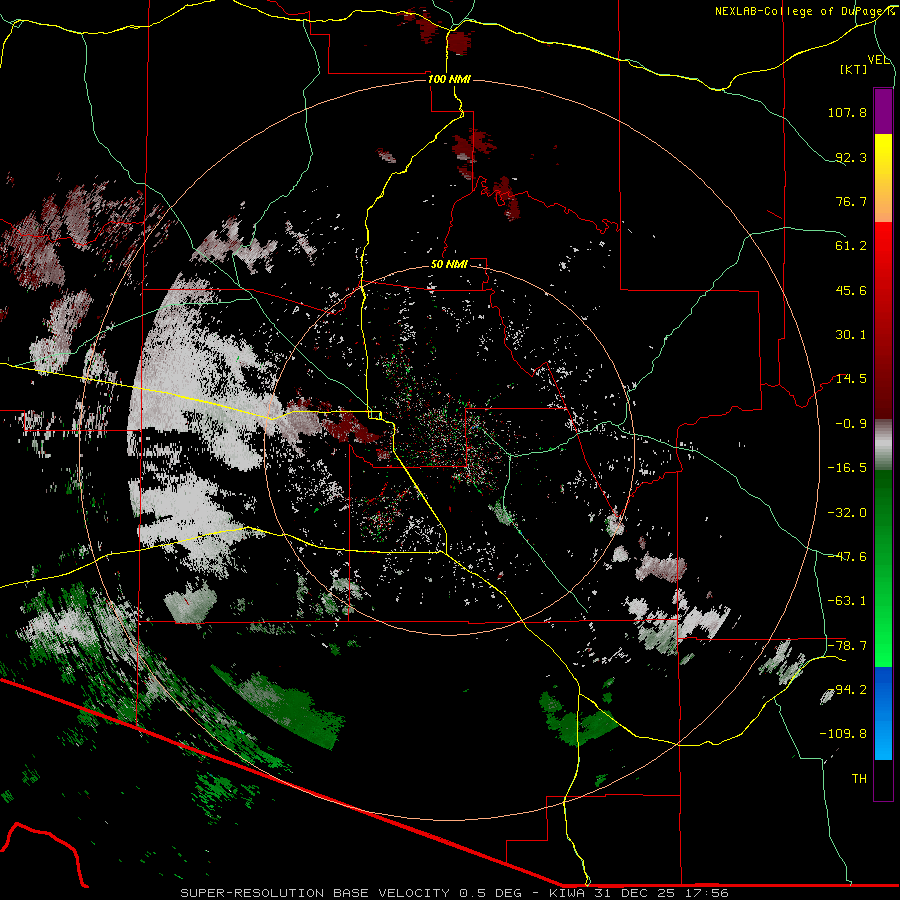Click the 50 NMI range ring label

[x=449, y=264]
